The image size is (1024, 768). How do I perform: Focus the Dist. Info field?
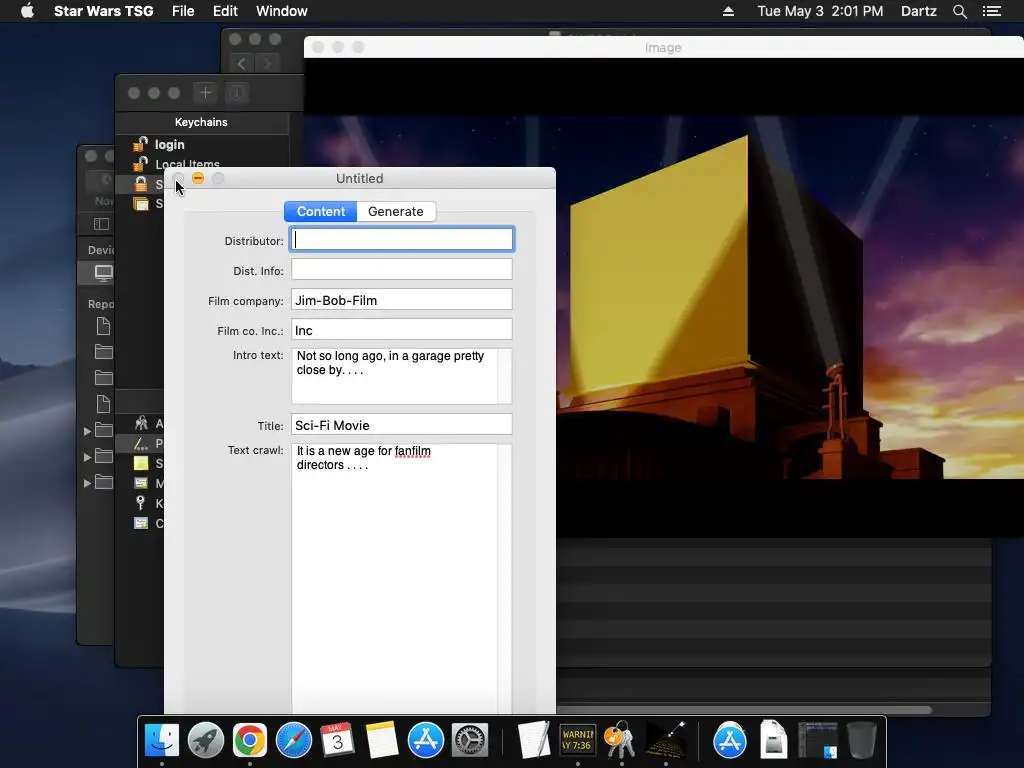(x=402, y=270)
